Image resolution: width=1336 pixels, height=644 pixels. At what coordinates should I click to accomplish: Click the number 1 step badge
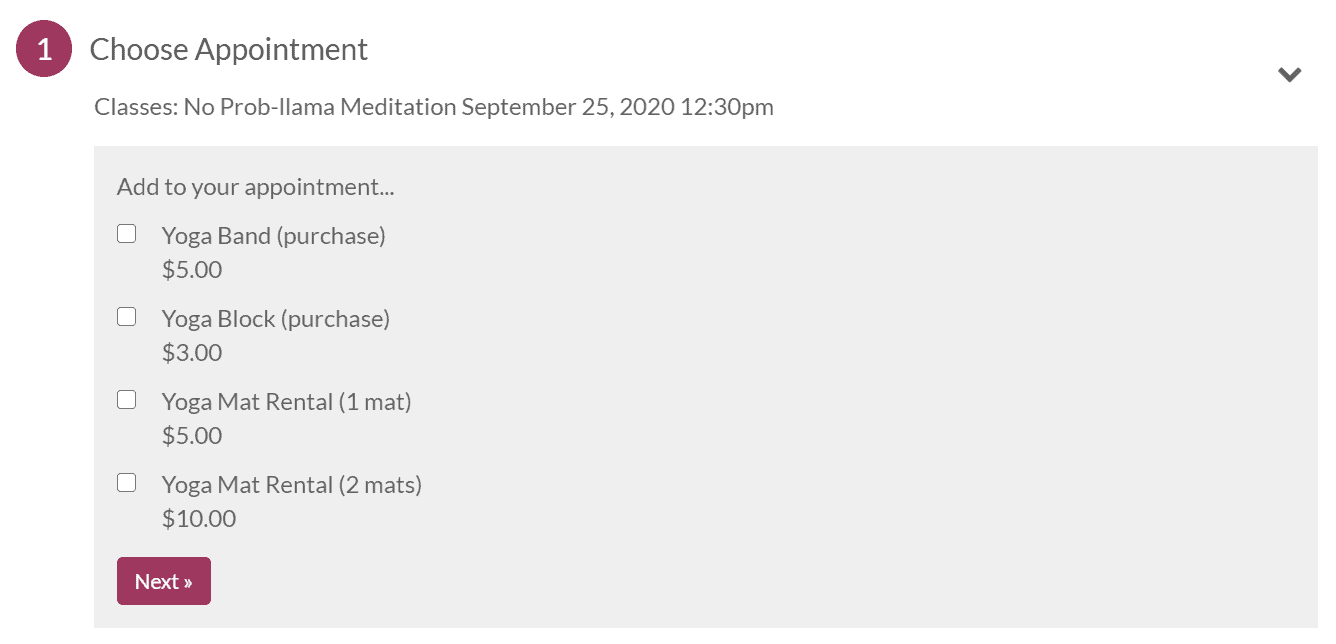pyautogui.click(x=44, y=50)
